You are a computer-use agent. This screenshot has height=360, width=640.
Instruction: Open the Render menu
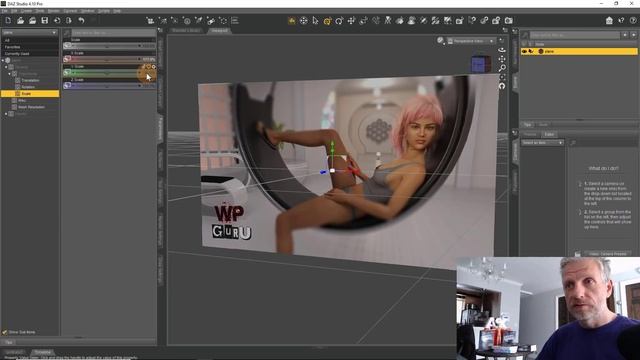click(53, 11)
